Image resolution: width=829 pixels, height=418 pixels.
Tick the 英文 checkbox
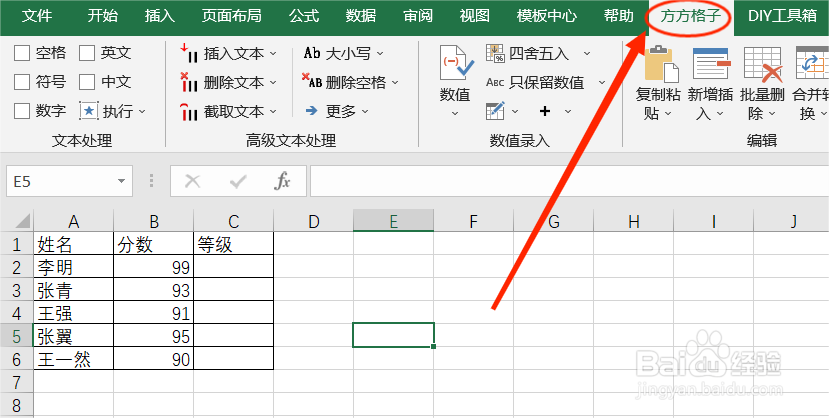[87, 53]
